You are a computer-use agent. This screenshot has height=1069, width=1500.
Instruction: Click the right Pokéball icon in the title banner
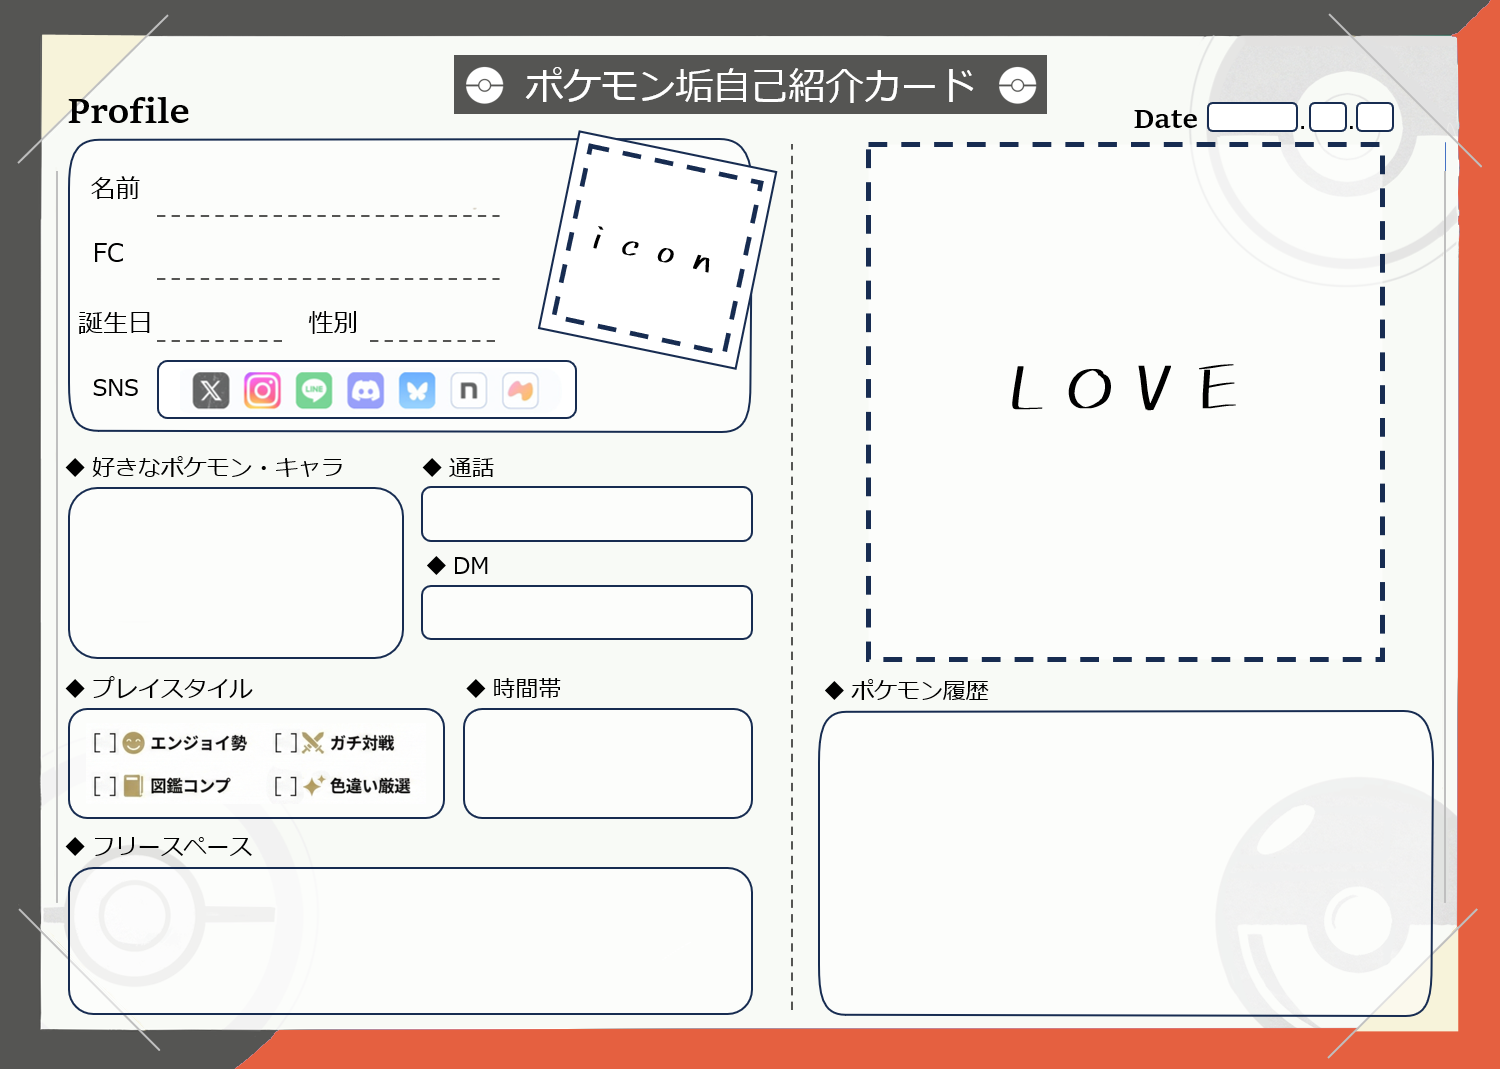[x=1019, y=85]
